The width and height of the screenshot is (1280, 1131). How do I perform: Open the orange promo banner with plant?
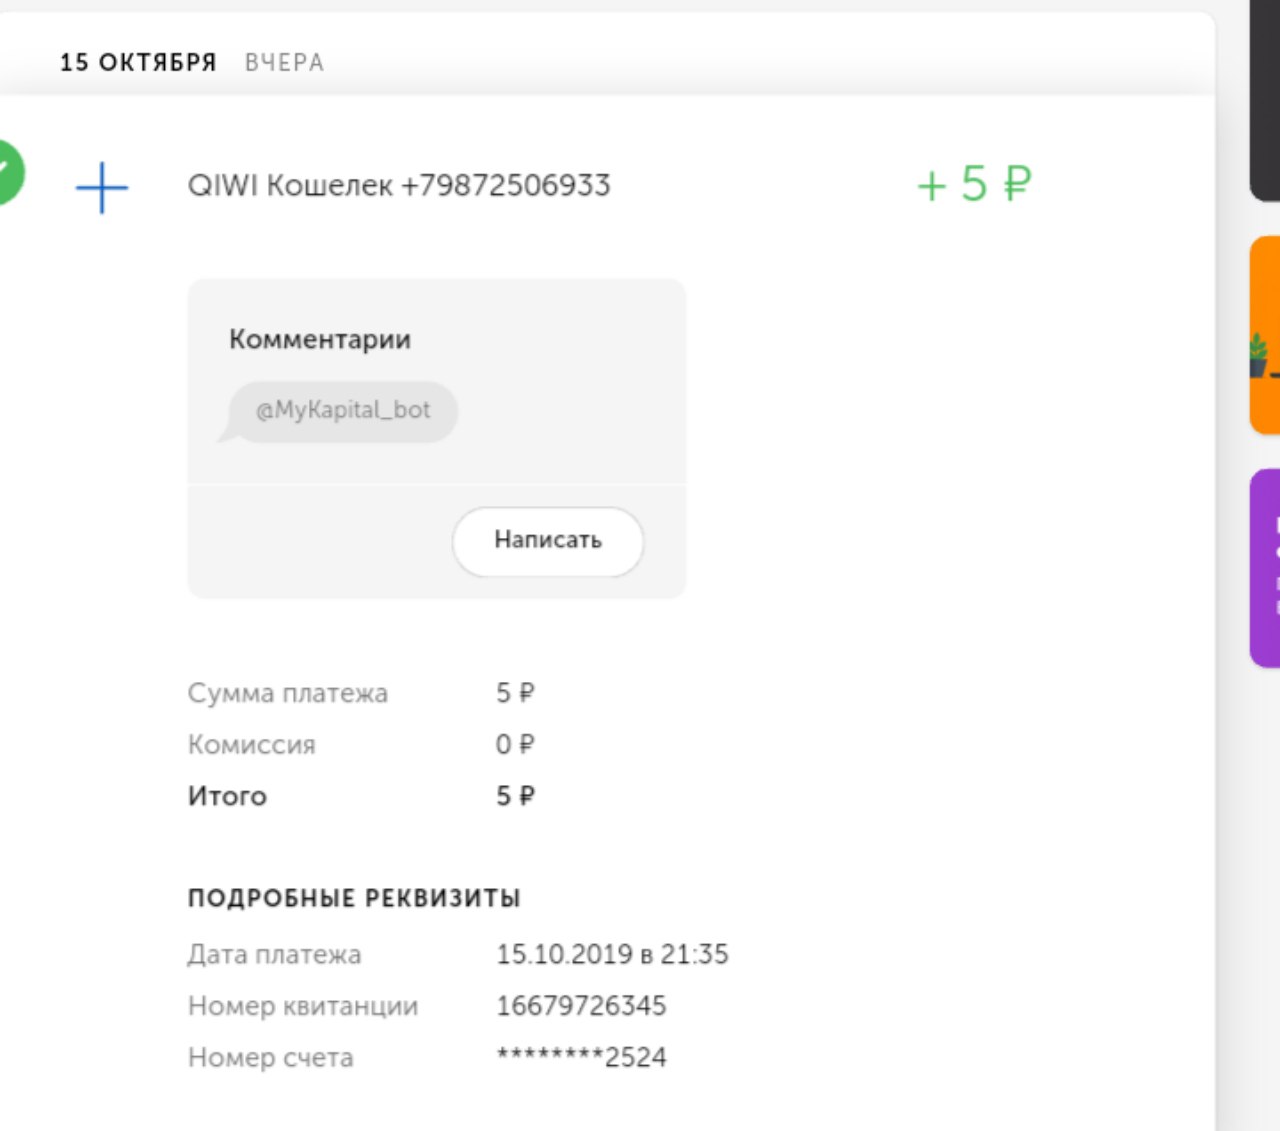coord(1265,335)
